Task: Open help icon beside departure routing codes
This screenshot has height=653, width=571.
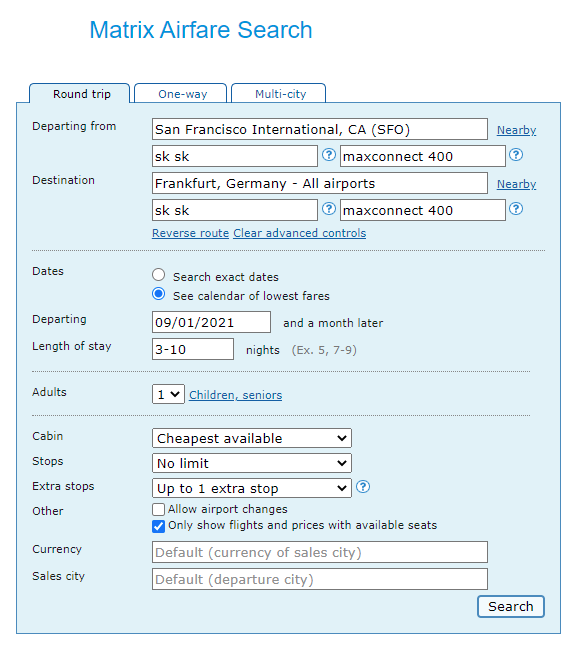Action: (x=329, y=155)
